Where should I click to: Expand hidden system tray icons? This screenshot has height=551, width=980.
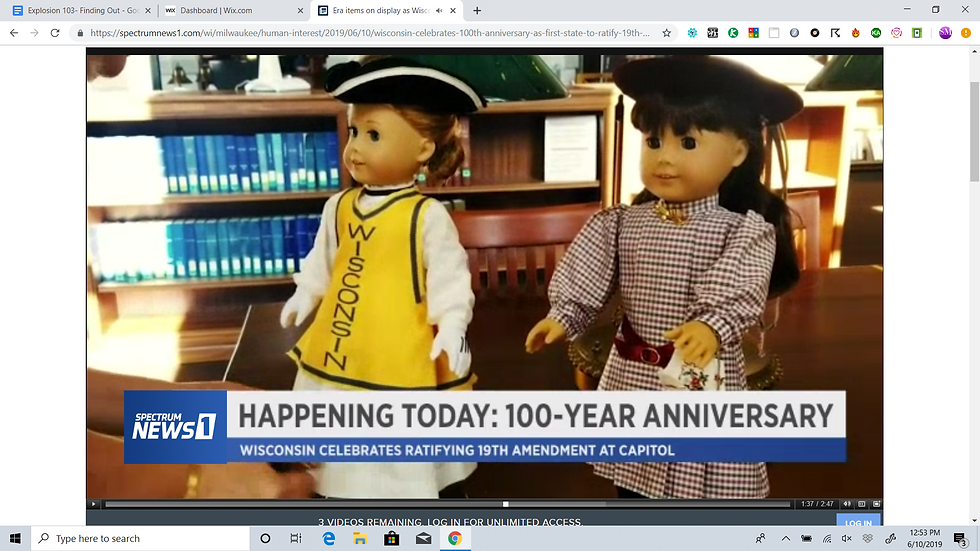tap(786, 539)
